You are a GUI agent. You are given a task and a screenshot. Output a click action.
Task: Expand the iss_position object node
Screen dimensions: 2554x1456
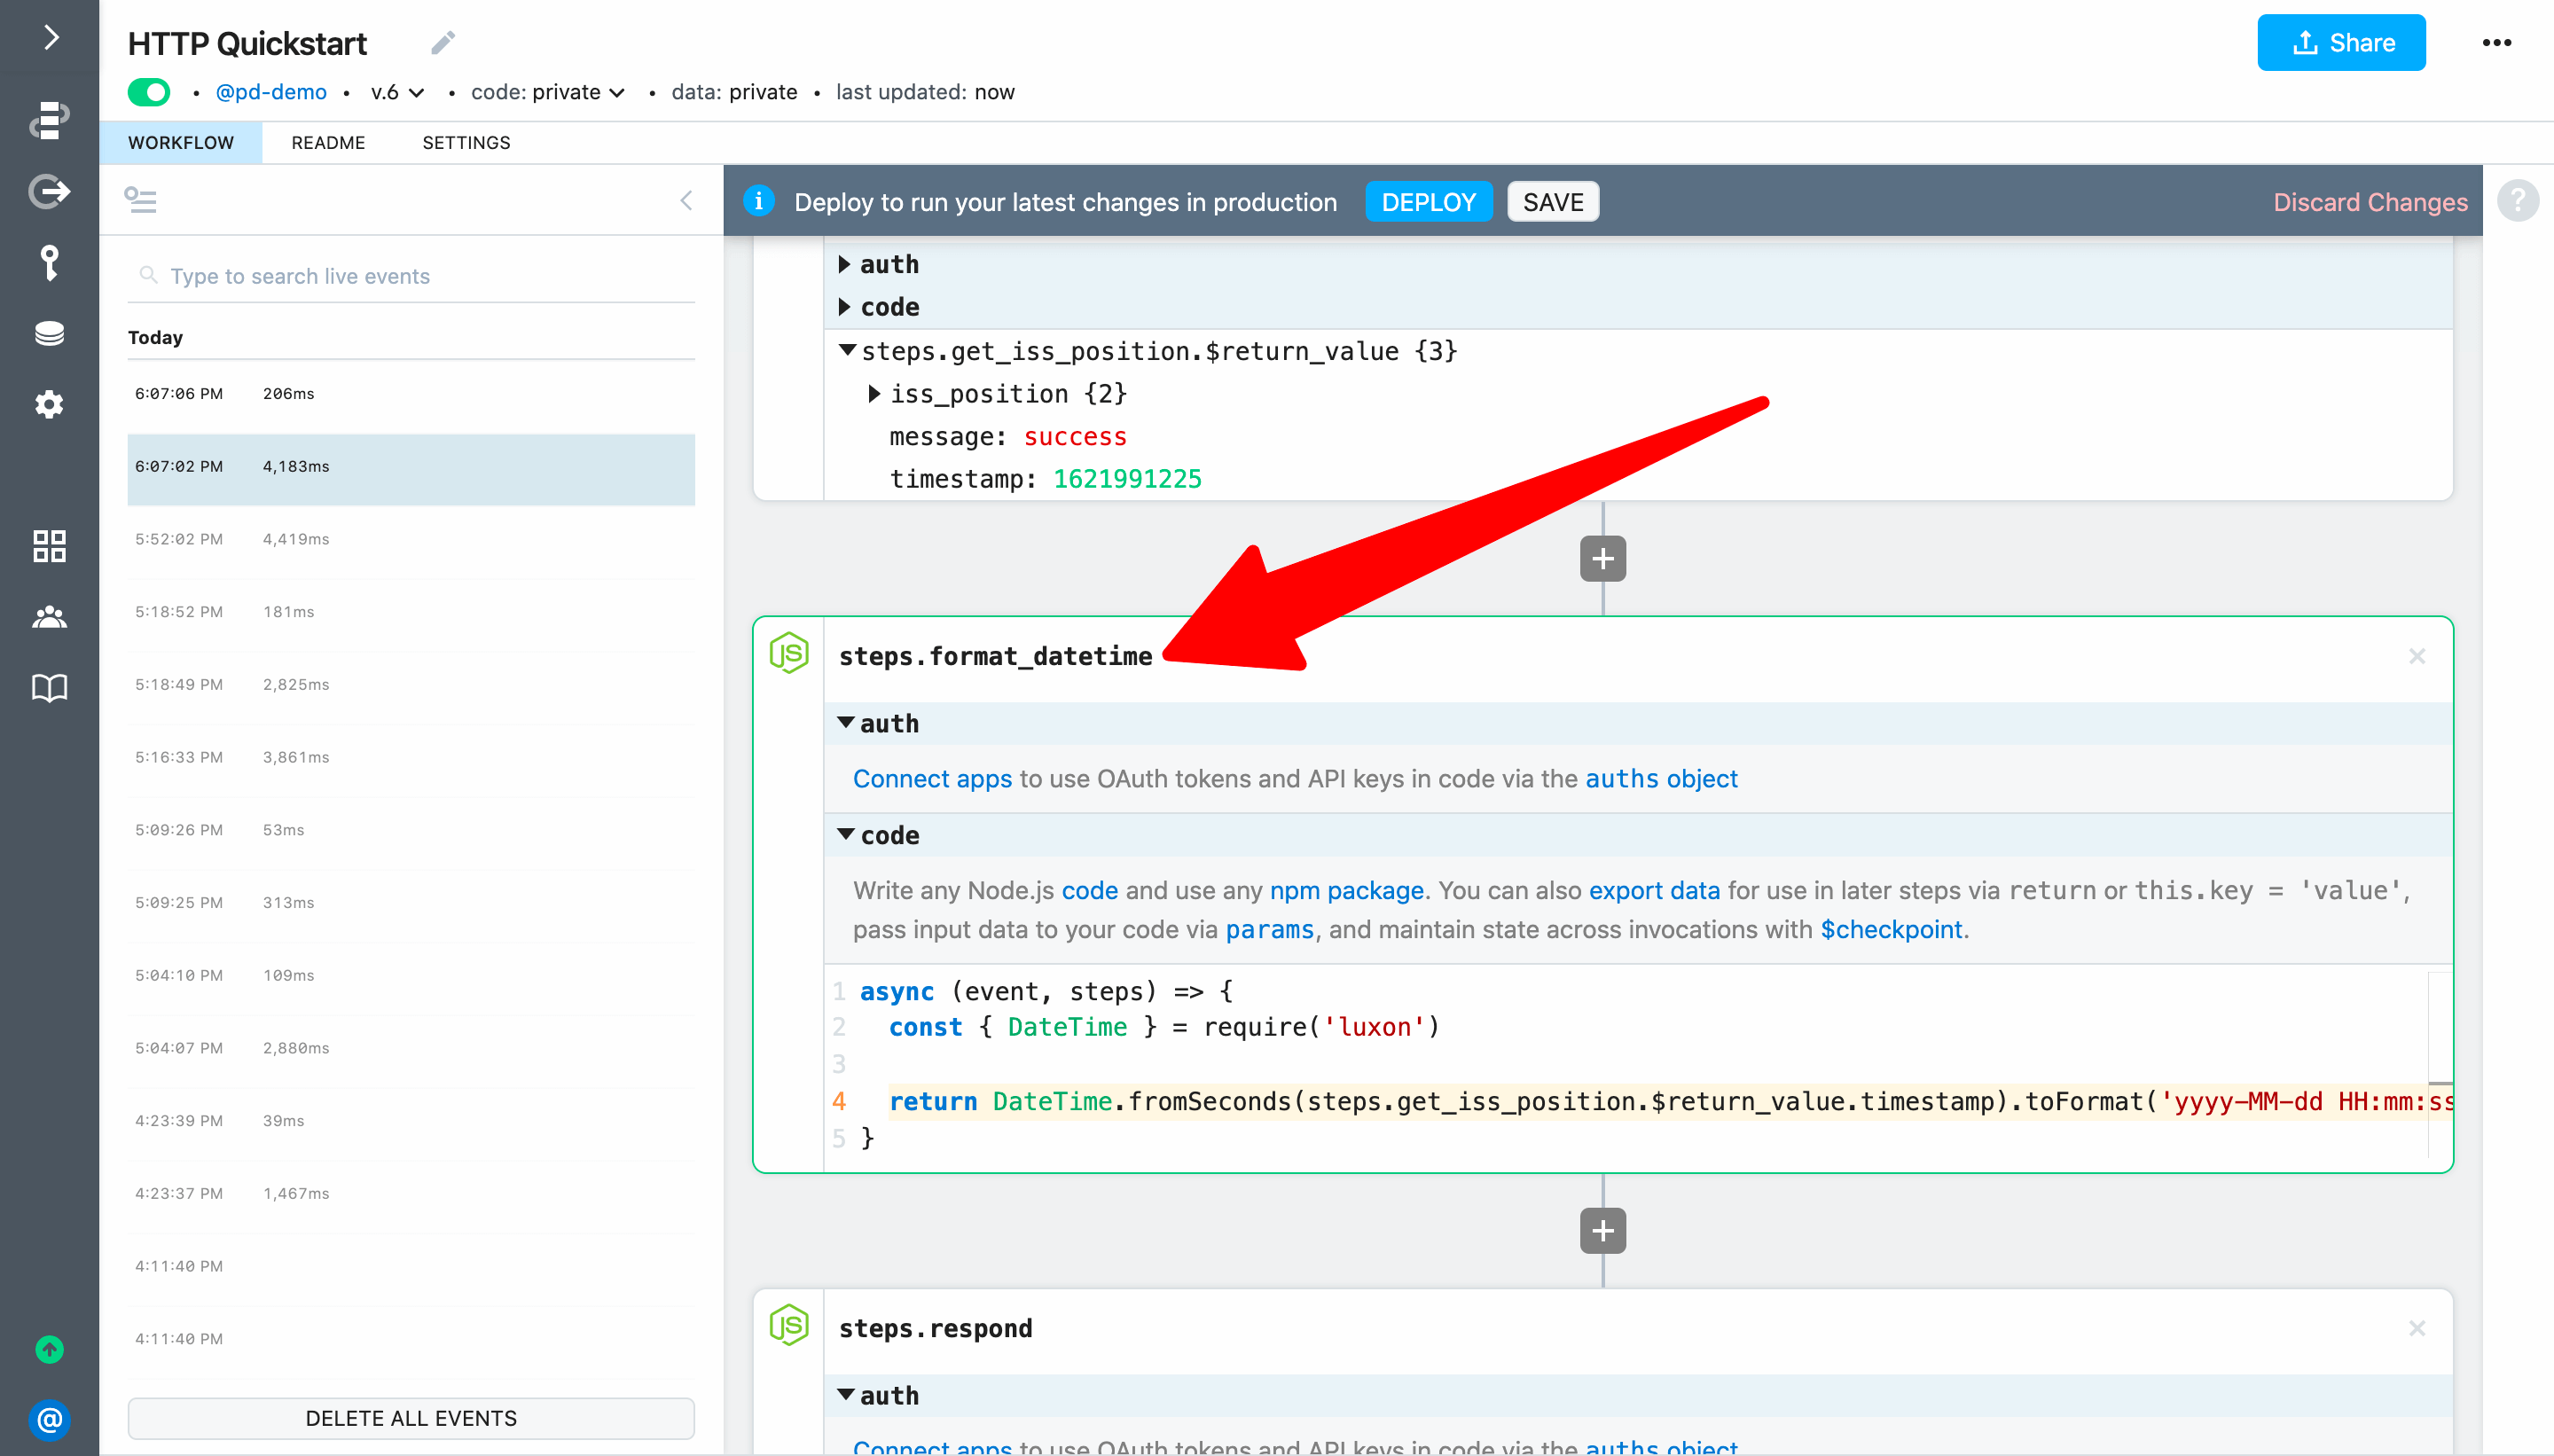874,394
